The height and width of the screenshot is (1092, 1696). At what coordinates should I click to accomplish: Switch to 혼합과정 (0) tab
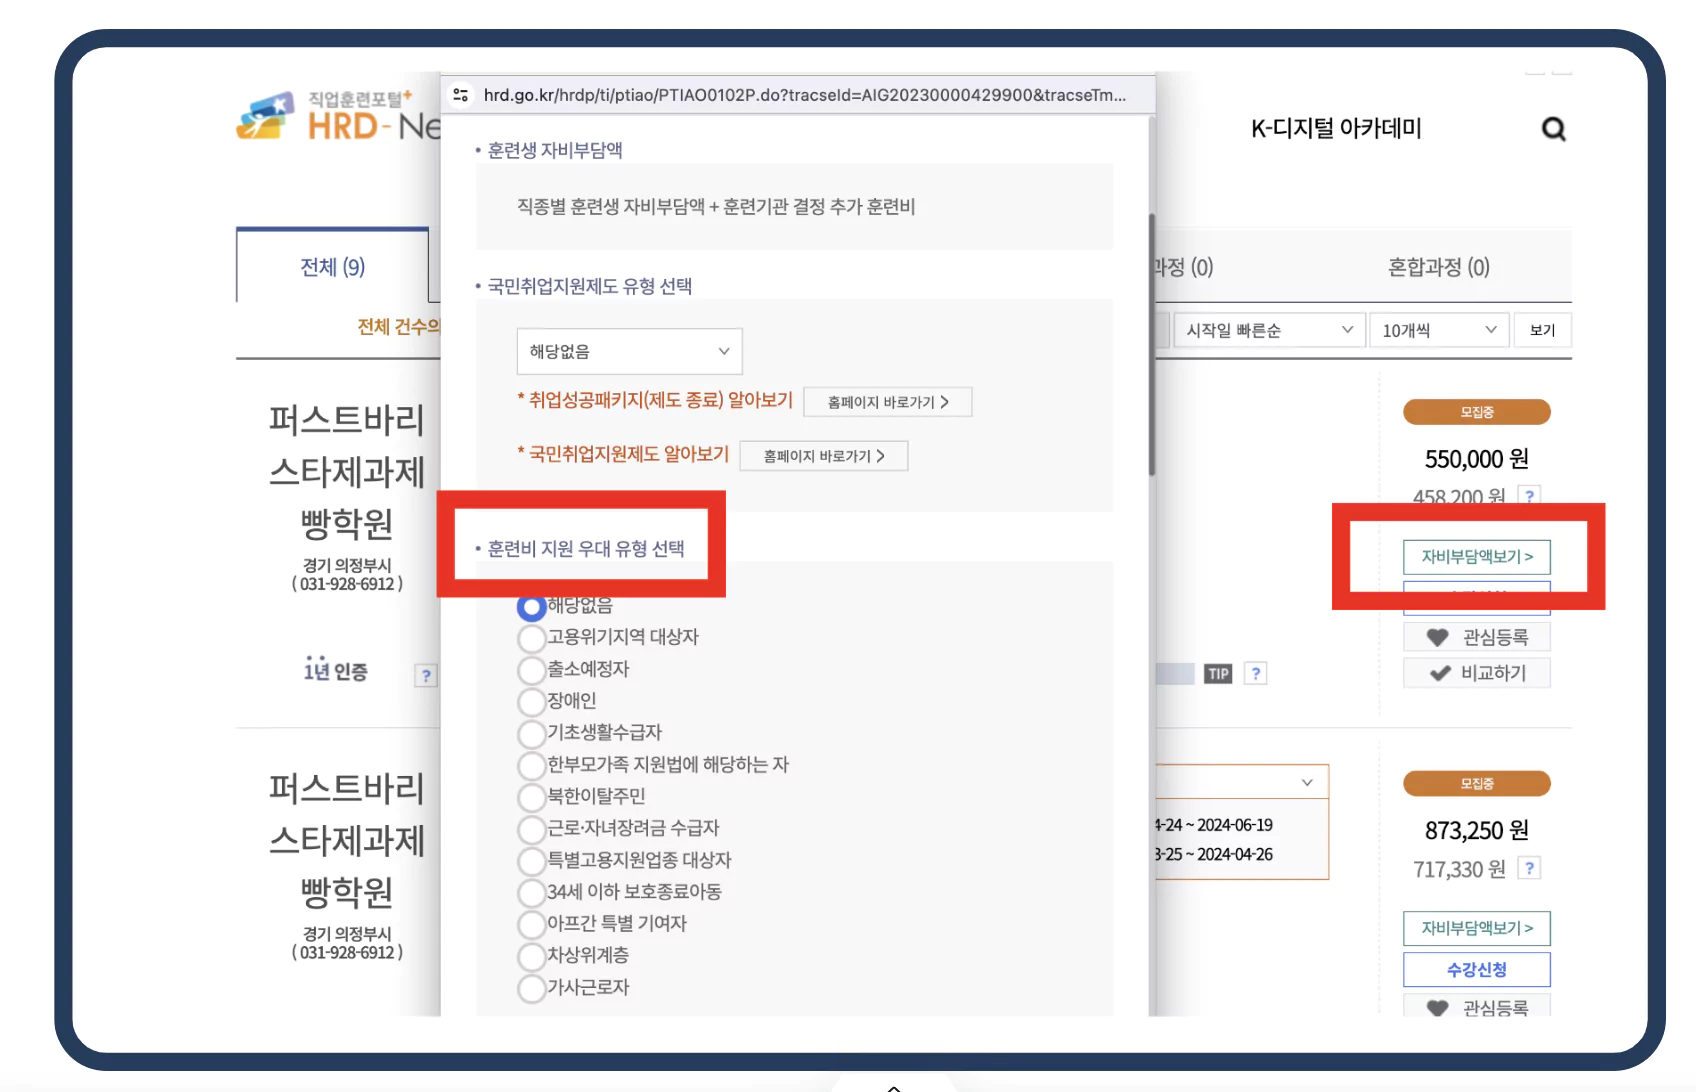point(1438,267)
